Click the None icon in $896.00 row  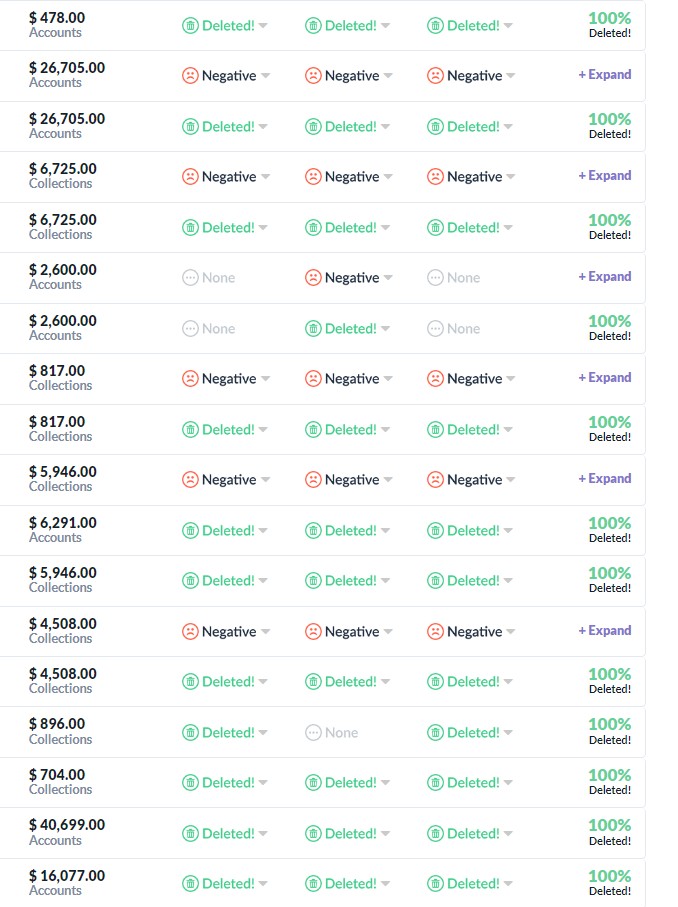[x=313, y=733]
